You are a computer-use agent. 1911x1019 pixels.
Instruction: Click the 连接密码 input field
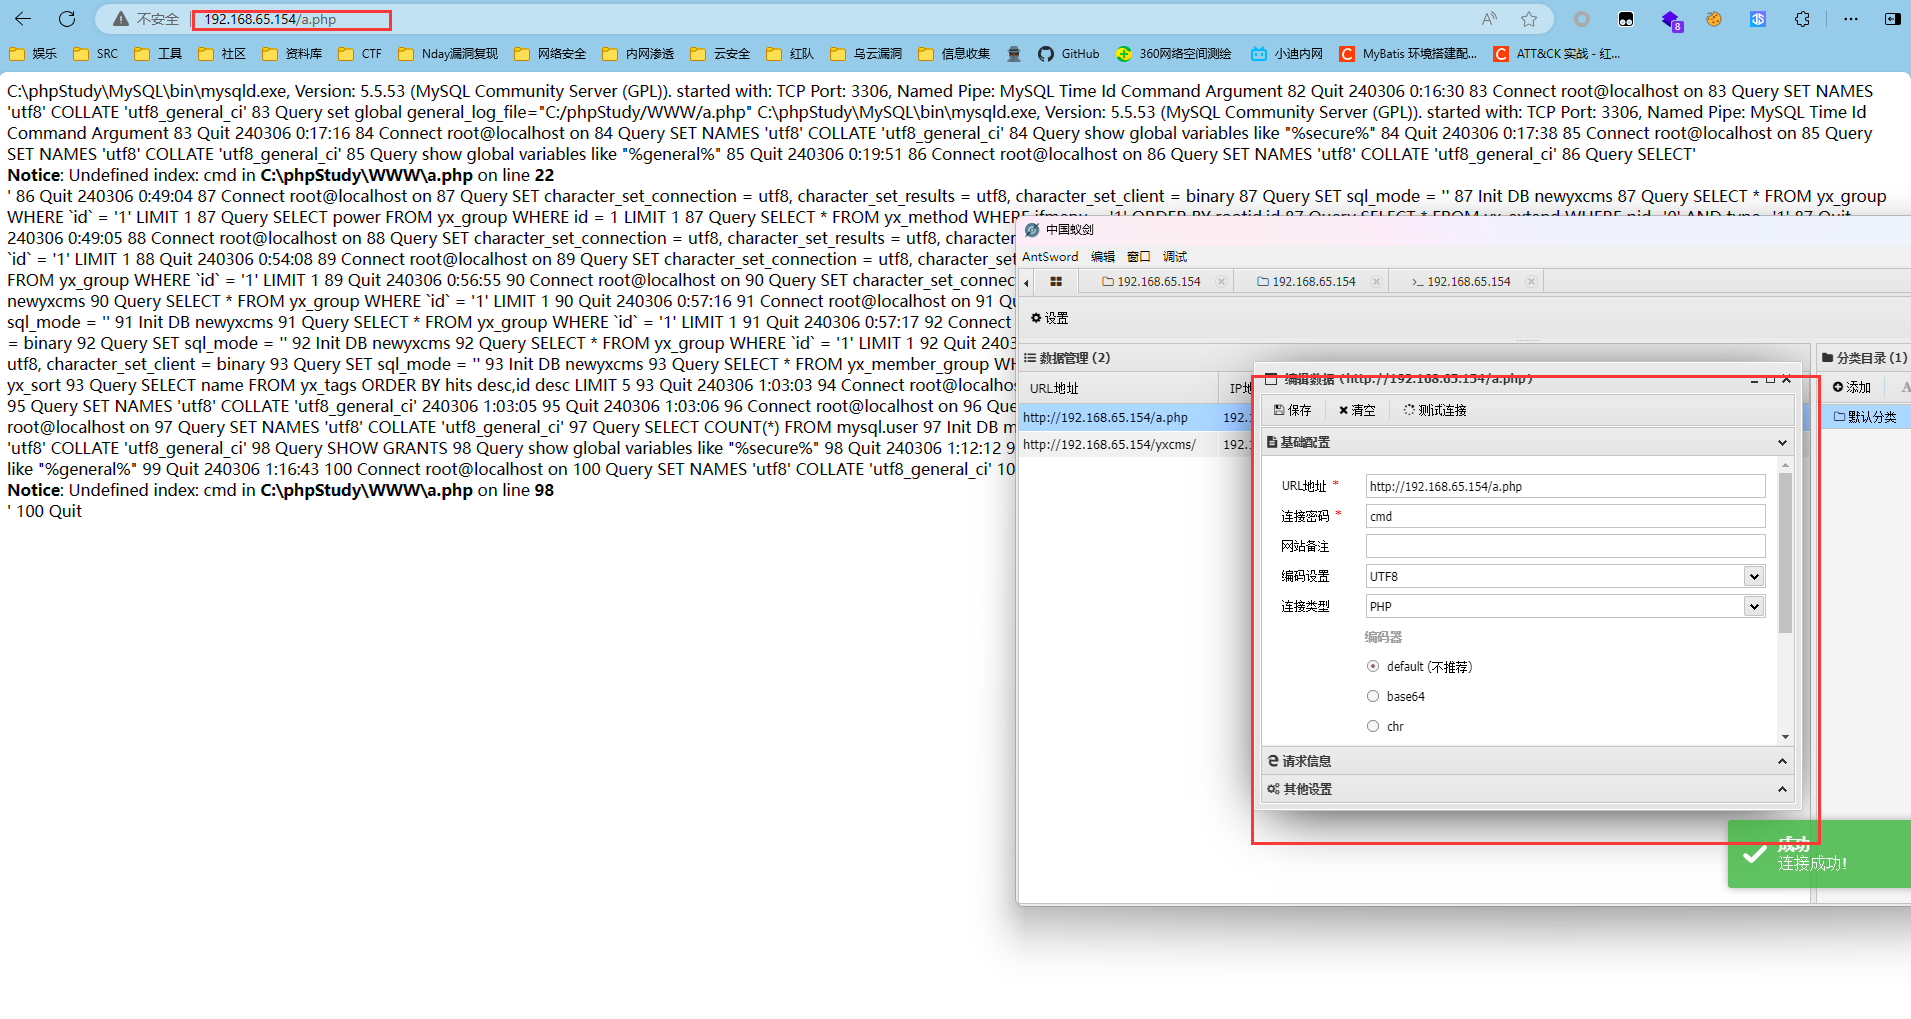1564,517
